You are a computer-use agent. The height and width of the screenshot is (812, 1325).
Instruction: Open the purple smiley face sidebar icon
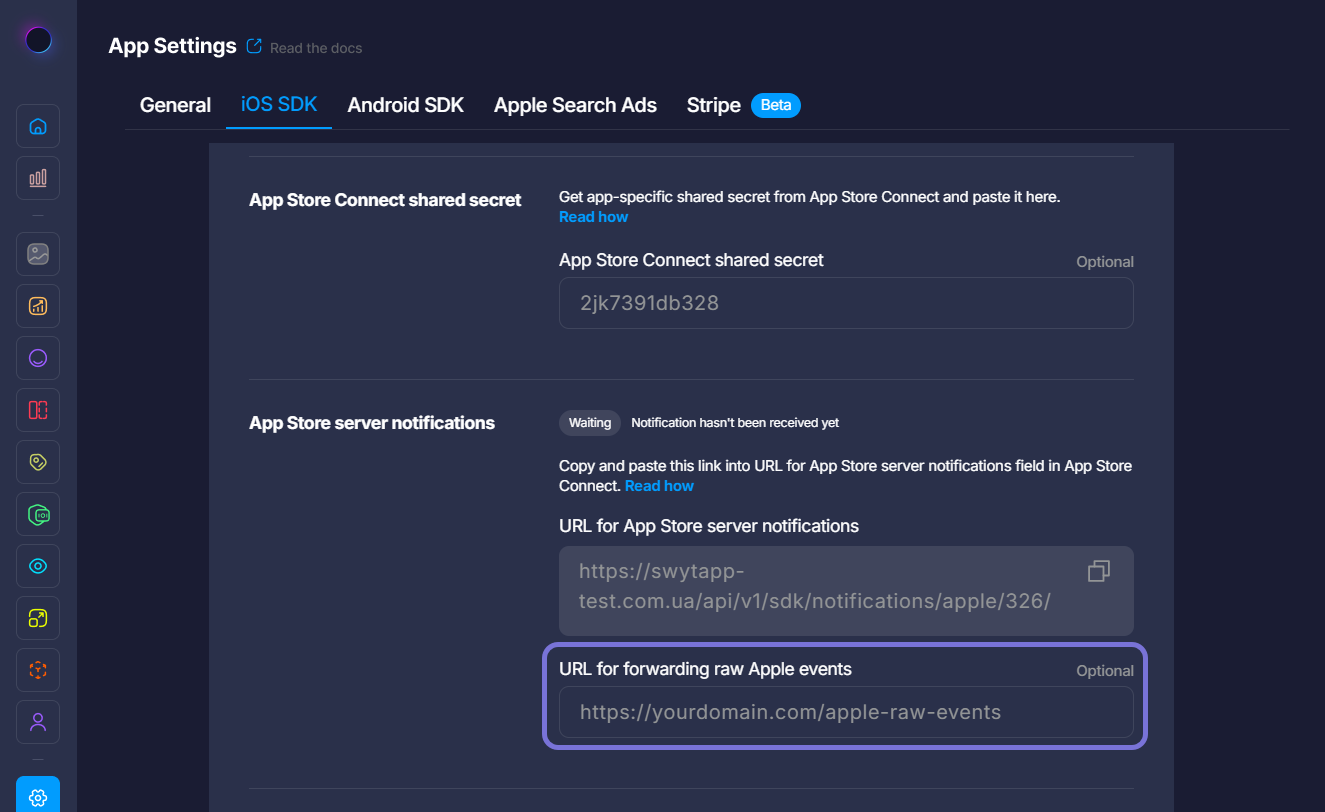click(38, 358)
